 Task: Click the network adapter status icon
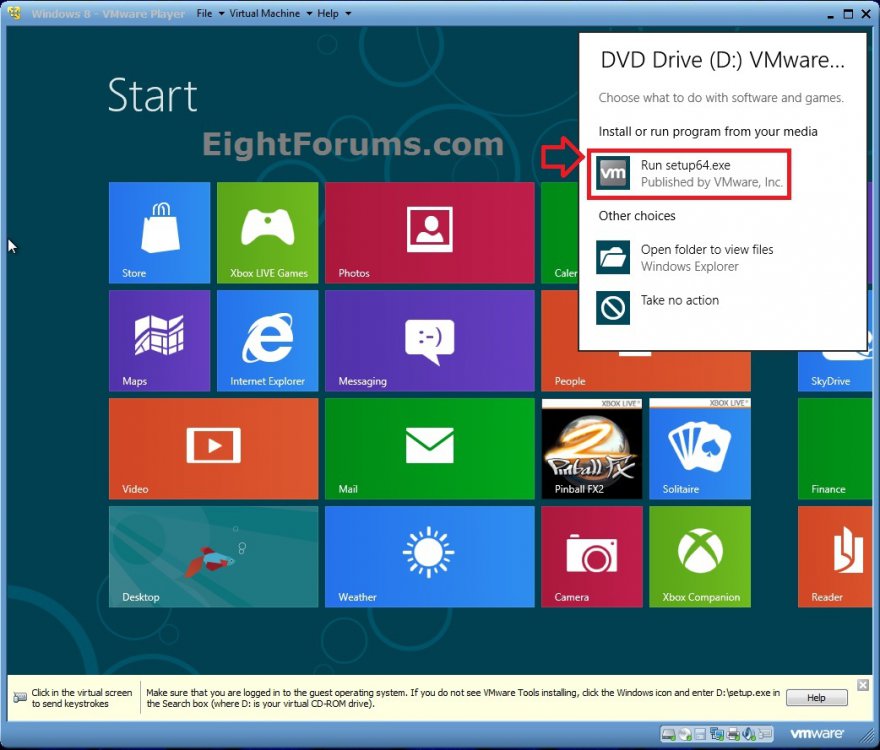[x=717, y=734]
